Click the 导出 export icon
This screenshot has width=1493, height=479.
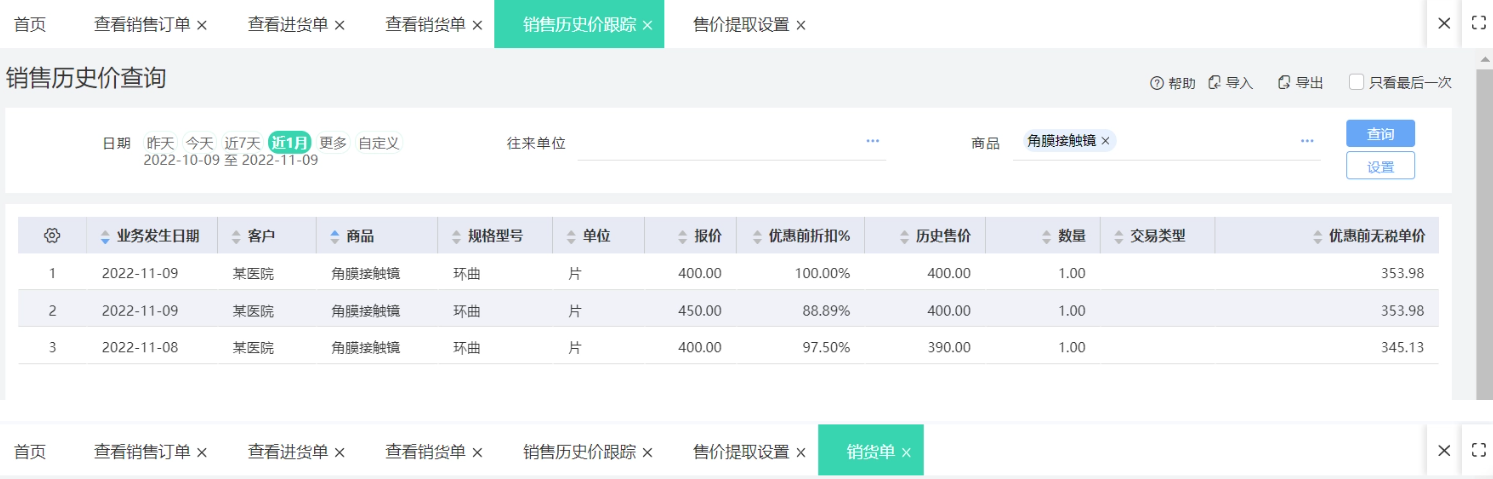[x=1284, y=83]
